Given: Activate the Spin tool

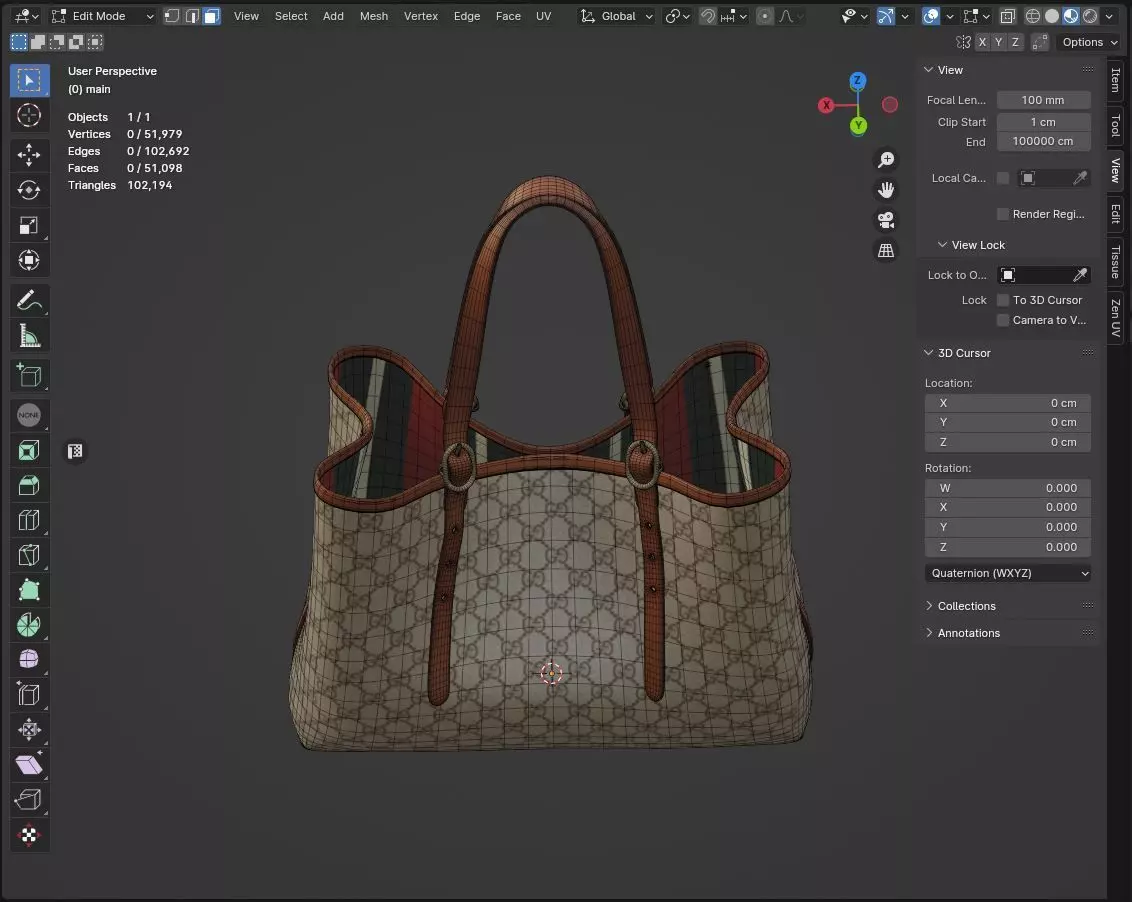Looking at the screenshot, I should 29,625.
